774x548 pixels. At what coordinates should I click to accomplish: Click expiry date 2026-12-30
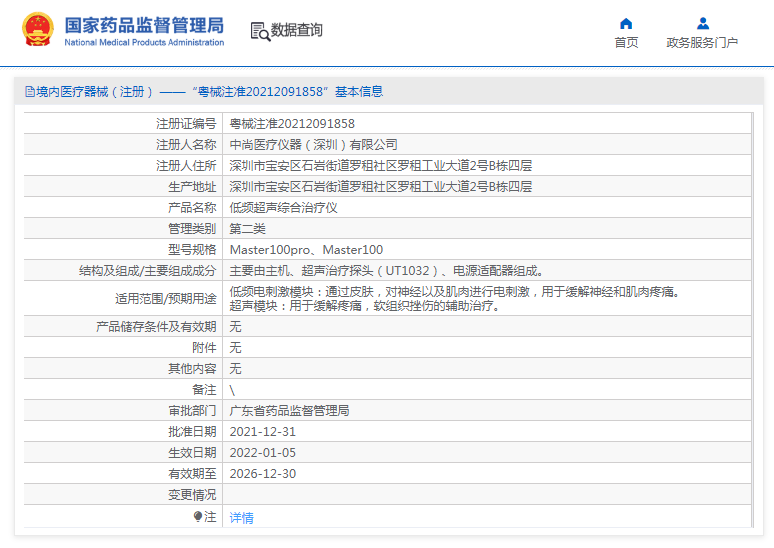pos(263,474)
